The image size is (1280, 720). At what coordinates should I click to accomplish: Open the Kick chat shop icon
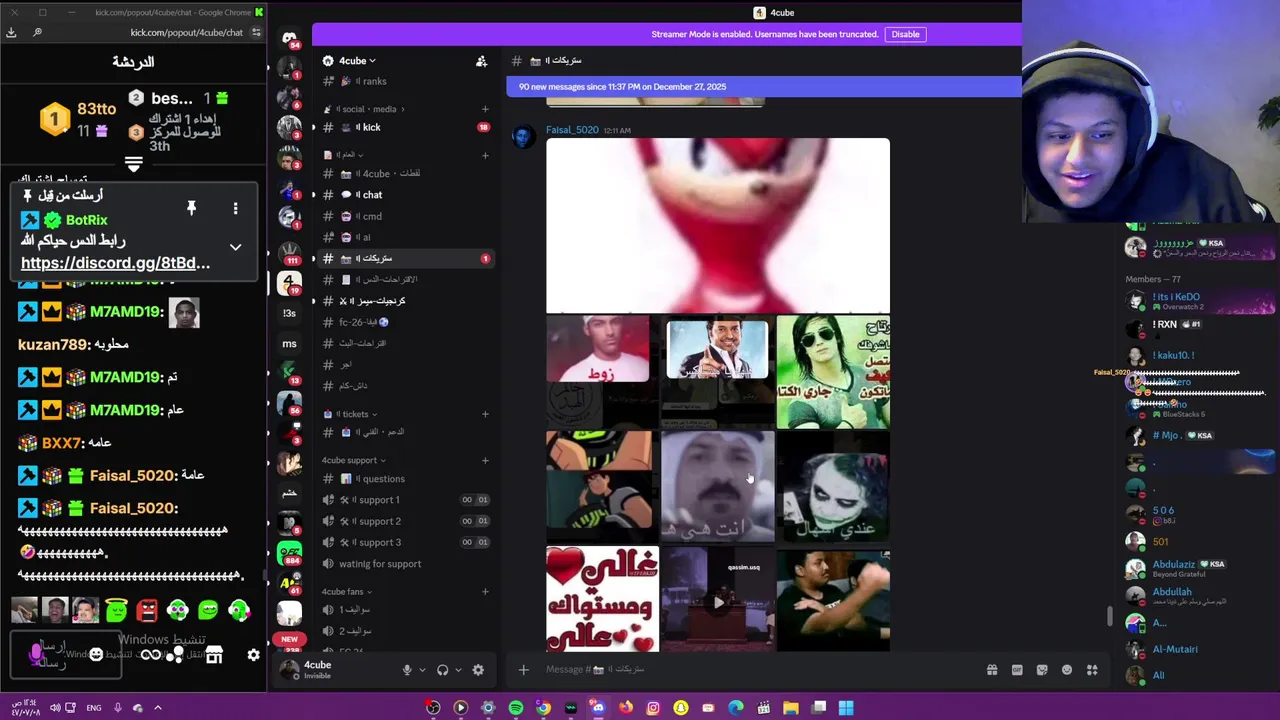point(214,655)
